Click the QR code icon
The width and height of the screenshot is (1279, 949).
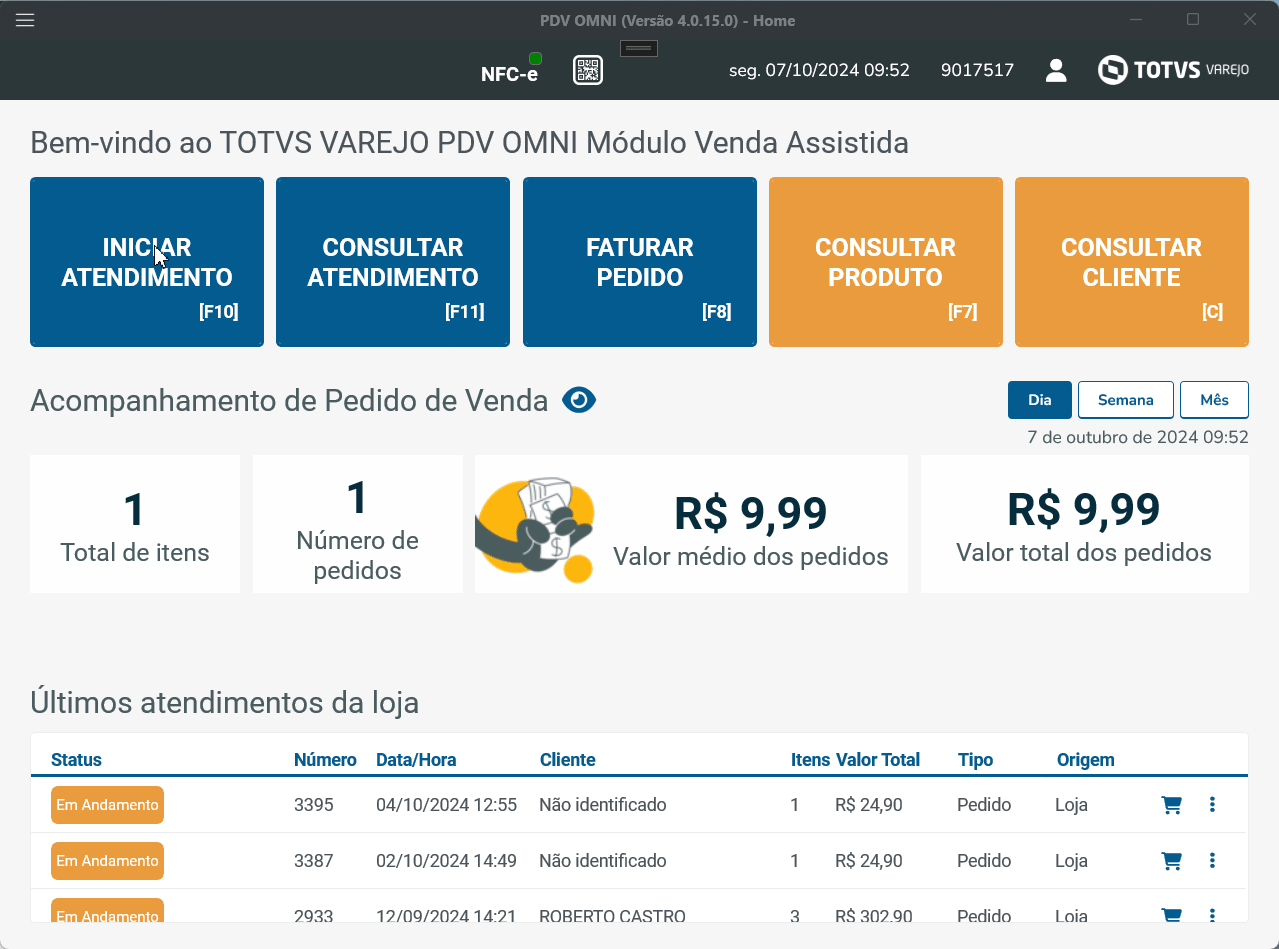click(x=588, y=70)
